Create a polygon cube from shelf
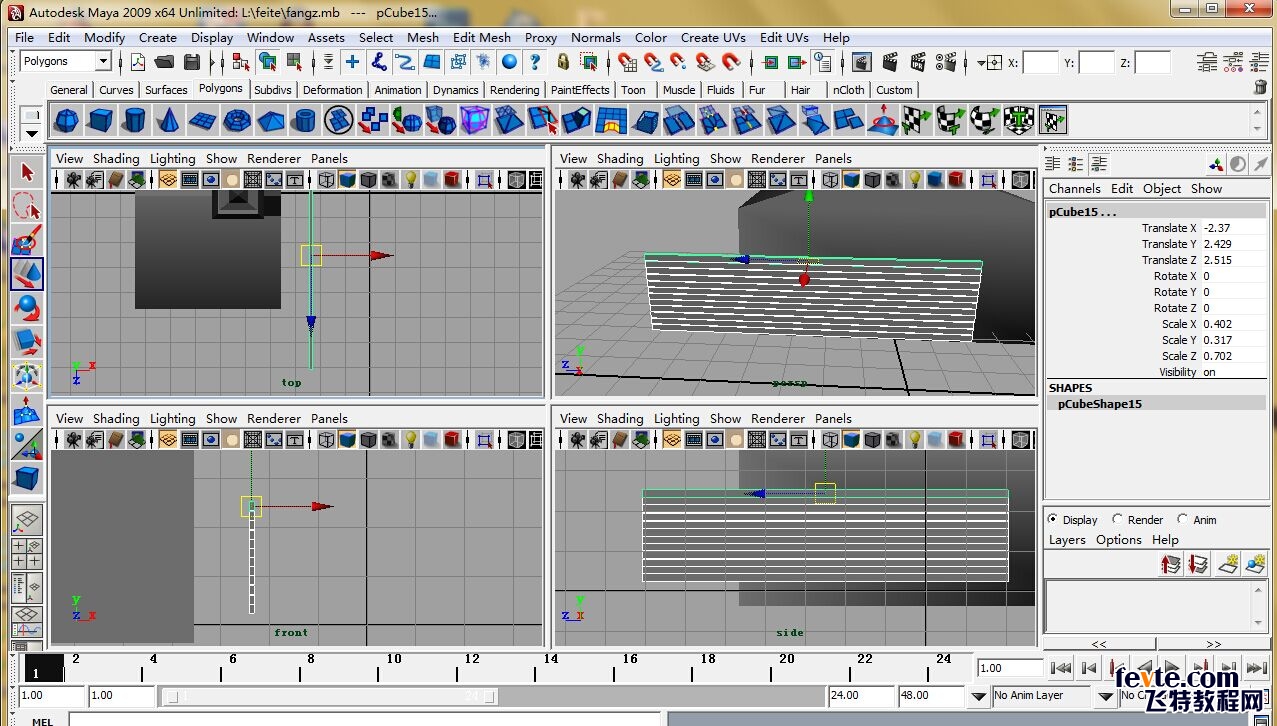 pos(100,121)
